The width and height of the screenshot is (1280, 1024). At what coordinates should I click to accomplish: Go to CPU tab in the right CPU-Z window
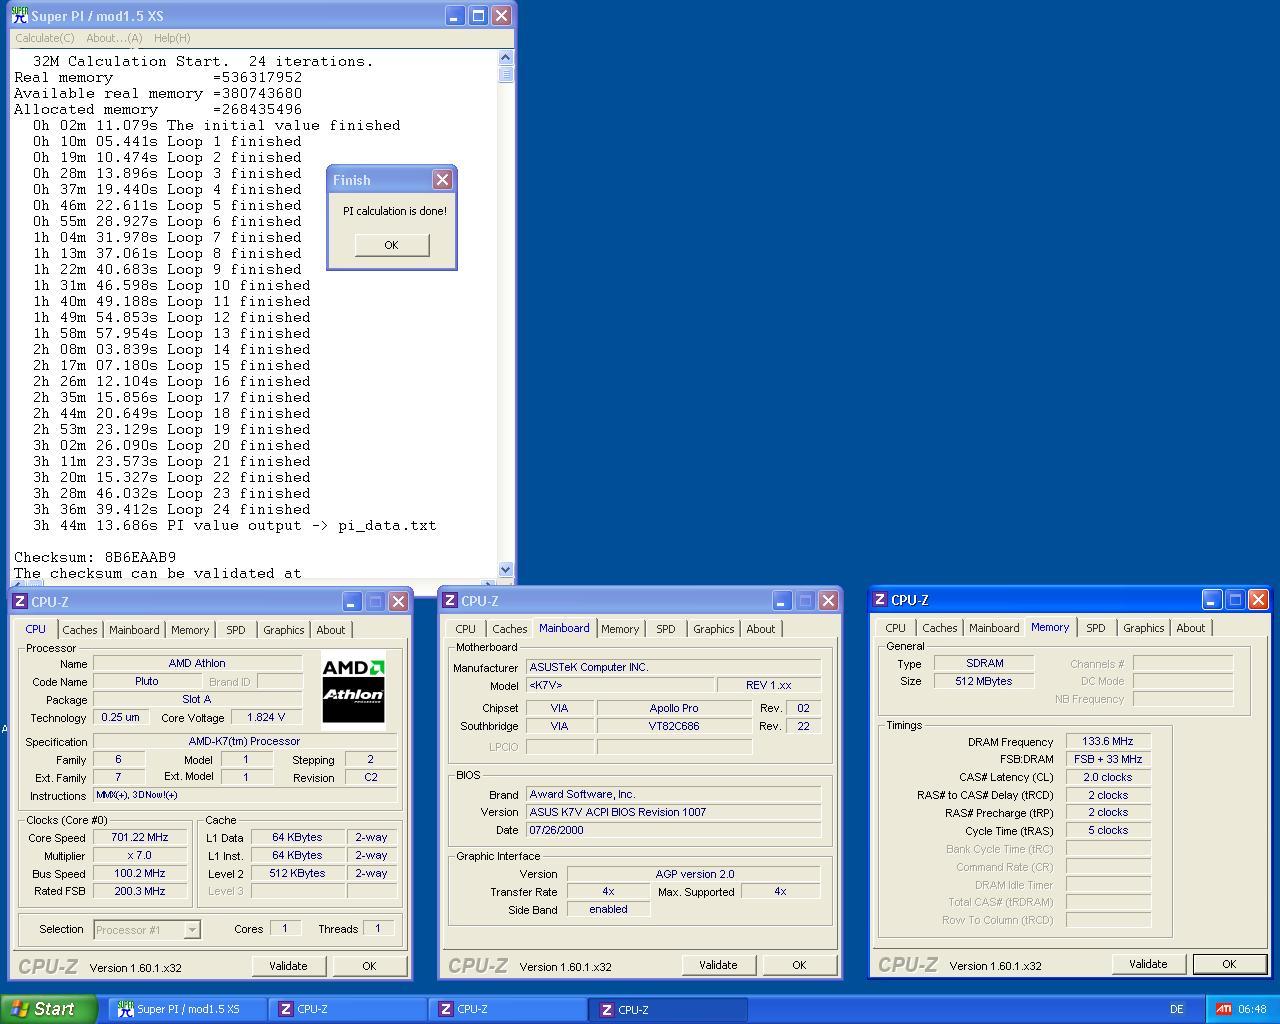(896, 628)
